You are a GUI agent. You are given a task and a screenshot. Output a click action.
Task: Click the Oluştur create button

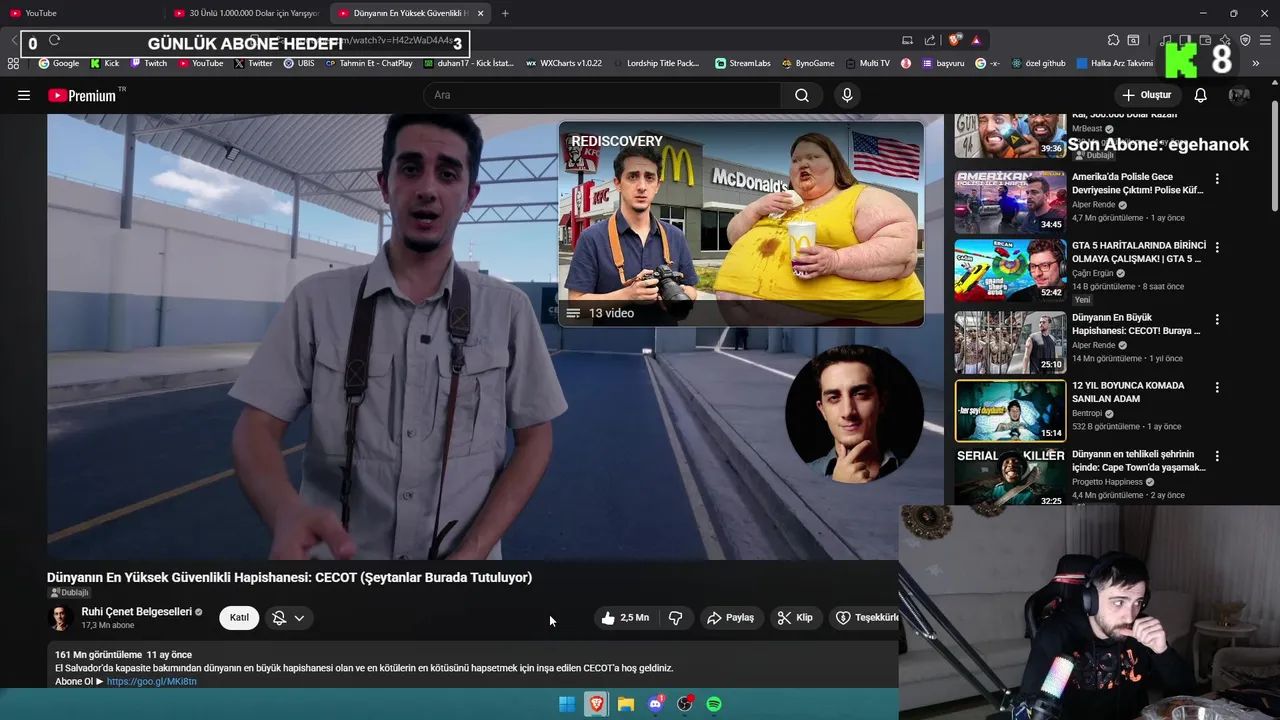[1146, 95]
